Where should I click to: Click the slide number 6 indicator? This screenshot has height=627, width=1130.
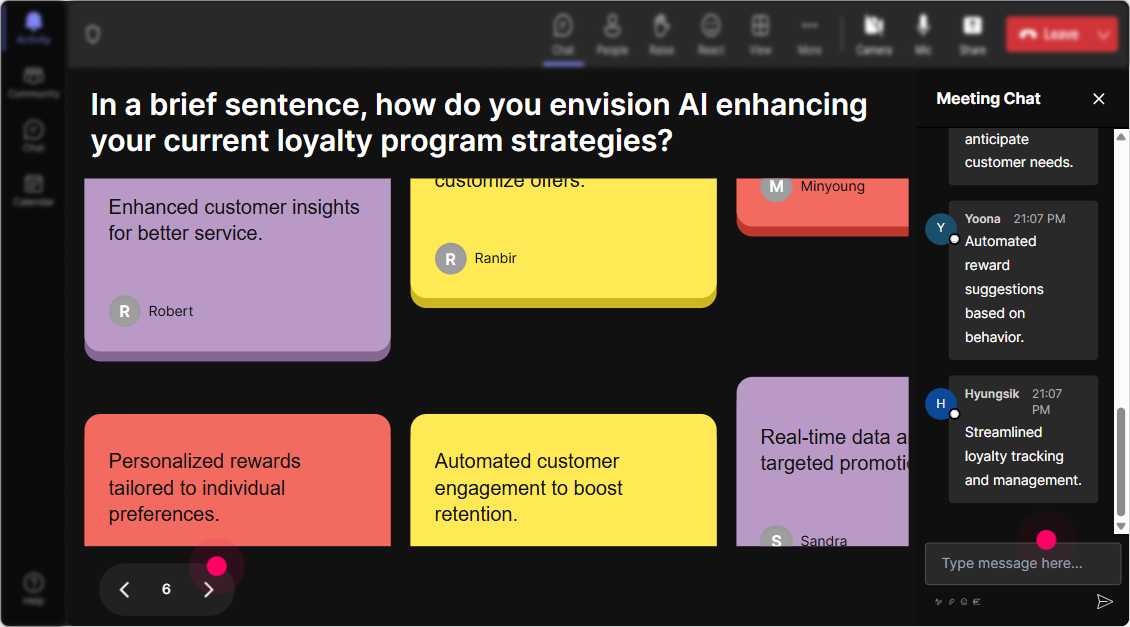(x=166, y=590)
